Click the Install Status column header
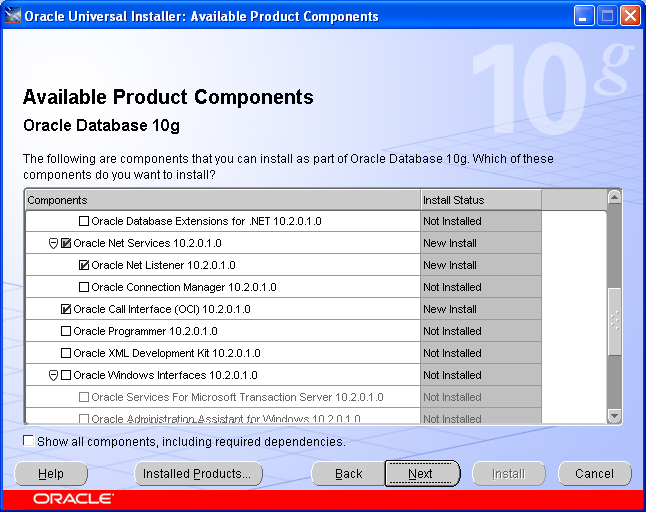646x512 pixels. [x=481, y=200]
